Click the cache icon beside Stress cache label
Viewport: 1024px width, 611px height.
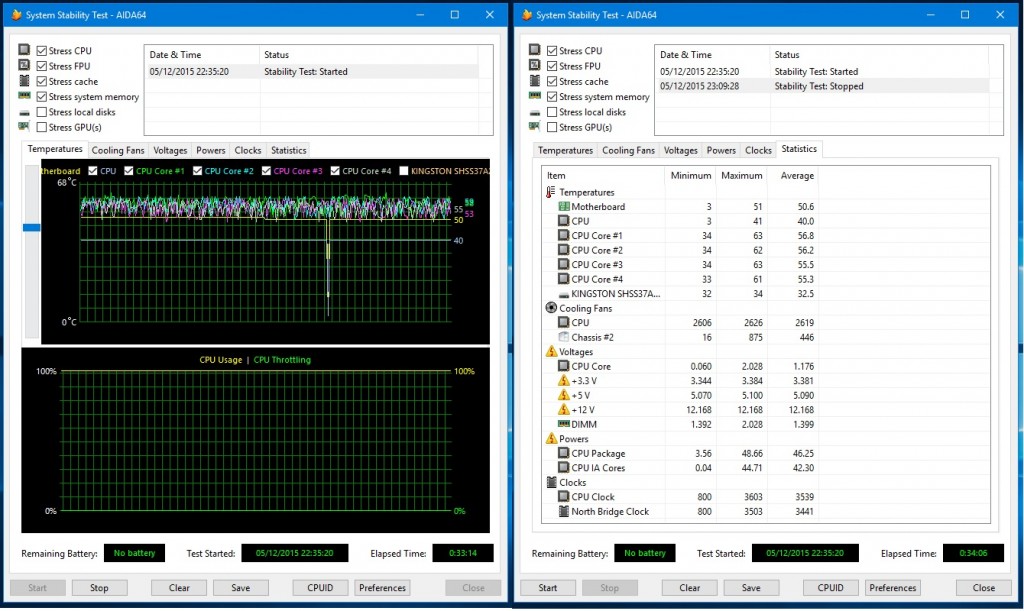tap(22, 81)
